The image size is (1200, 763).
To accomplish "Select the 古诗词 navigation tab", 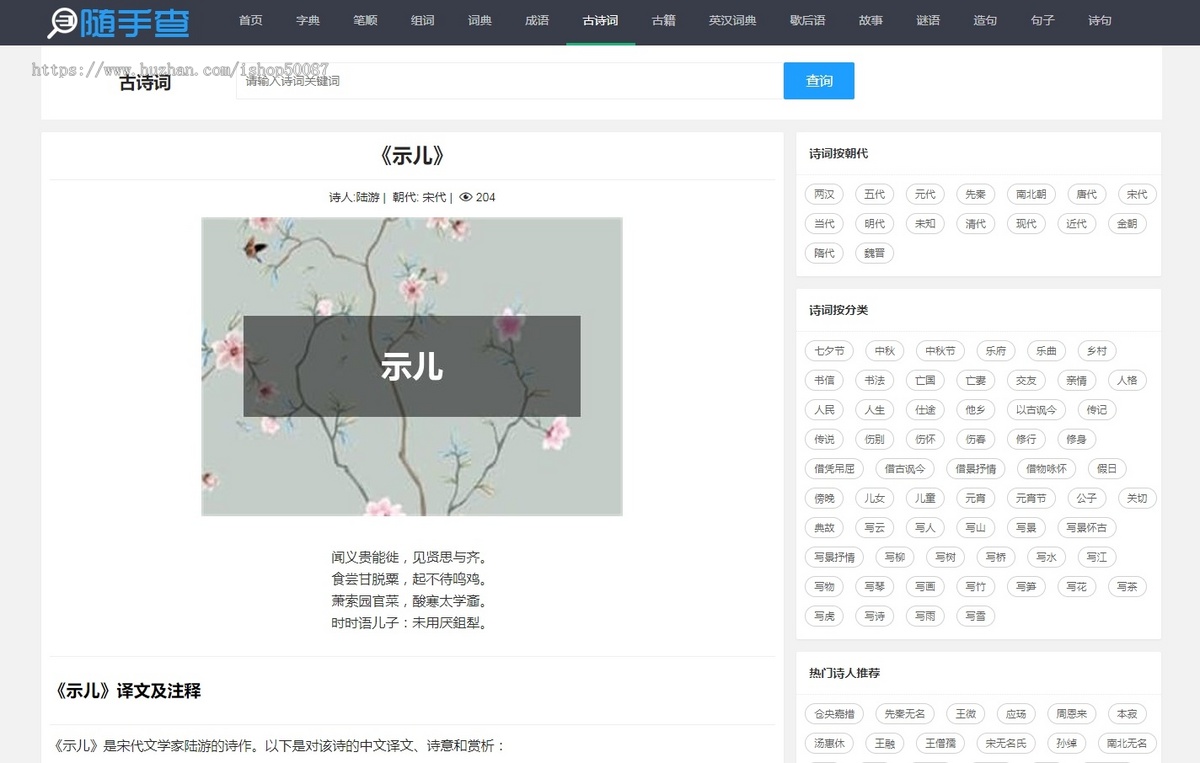I will coord(600,20).
